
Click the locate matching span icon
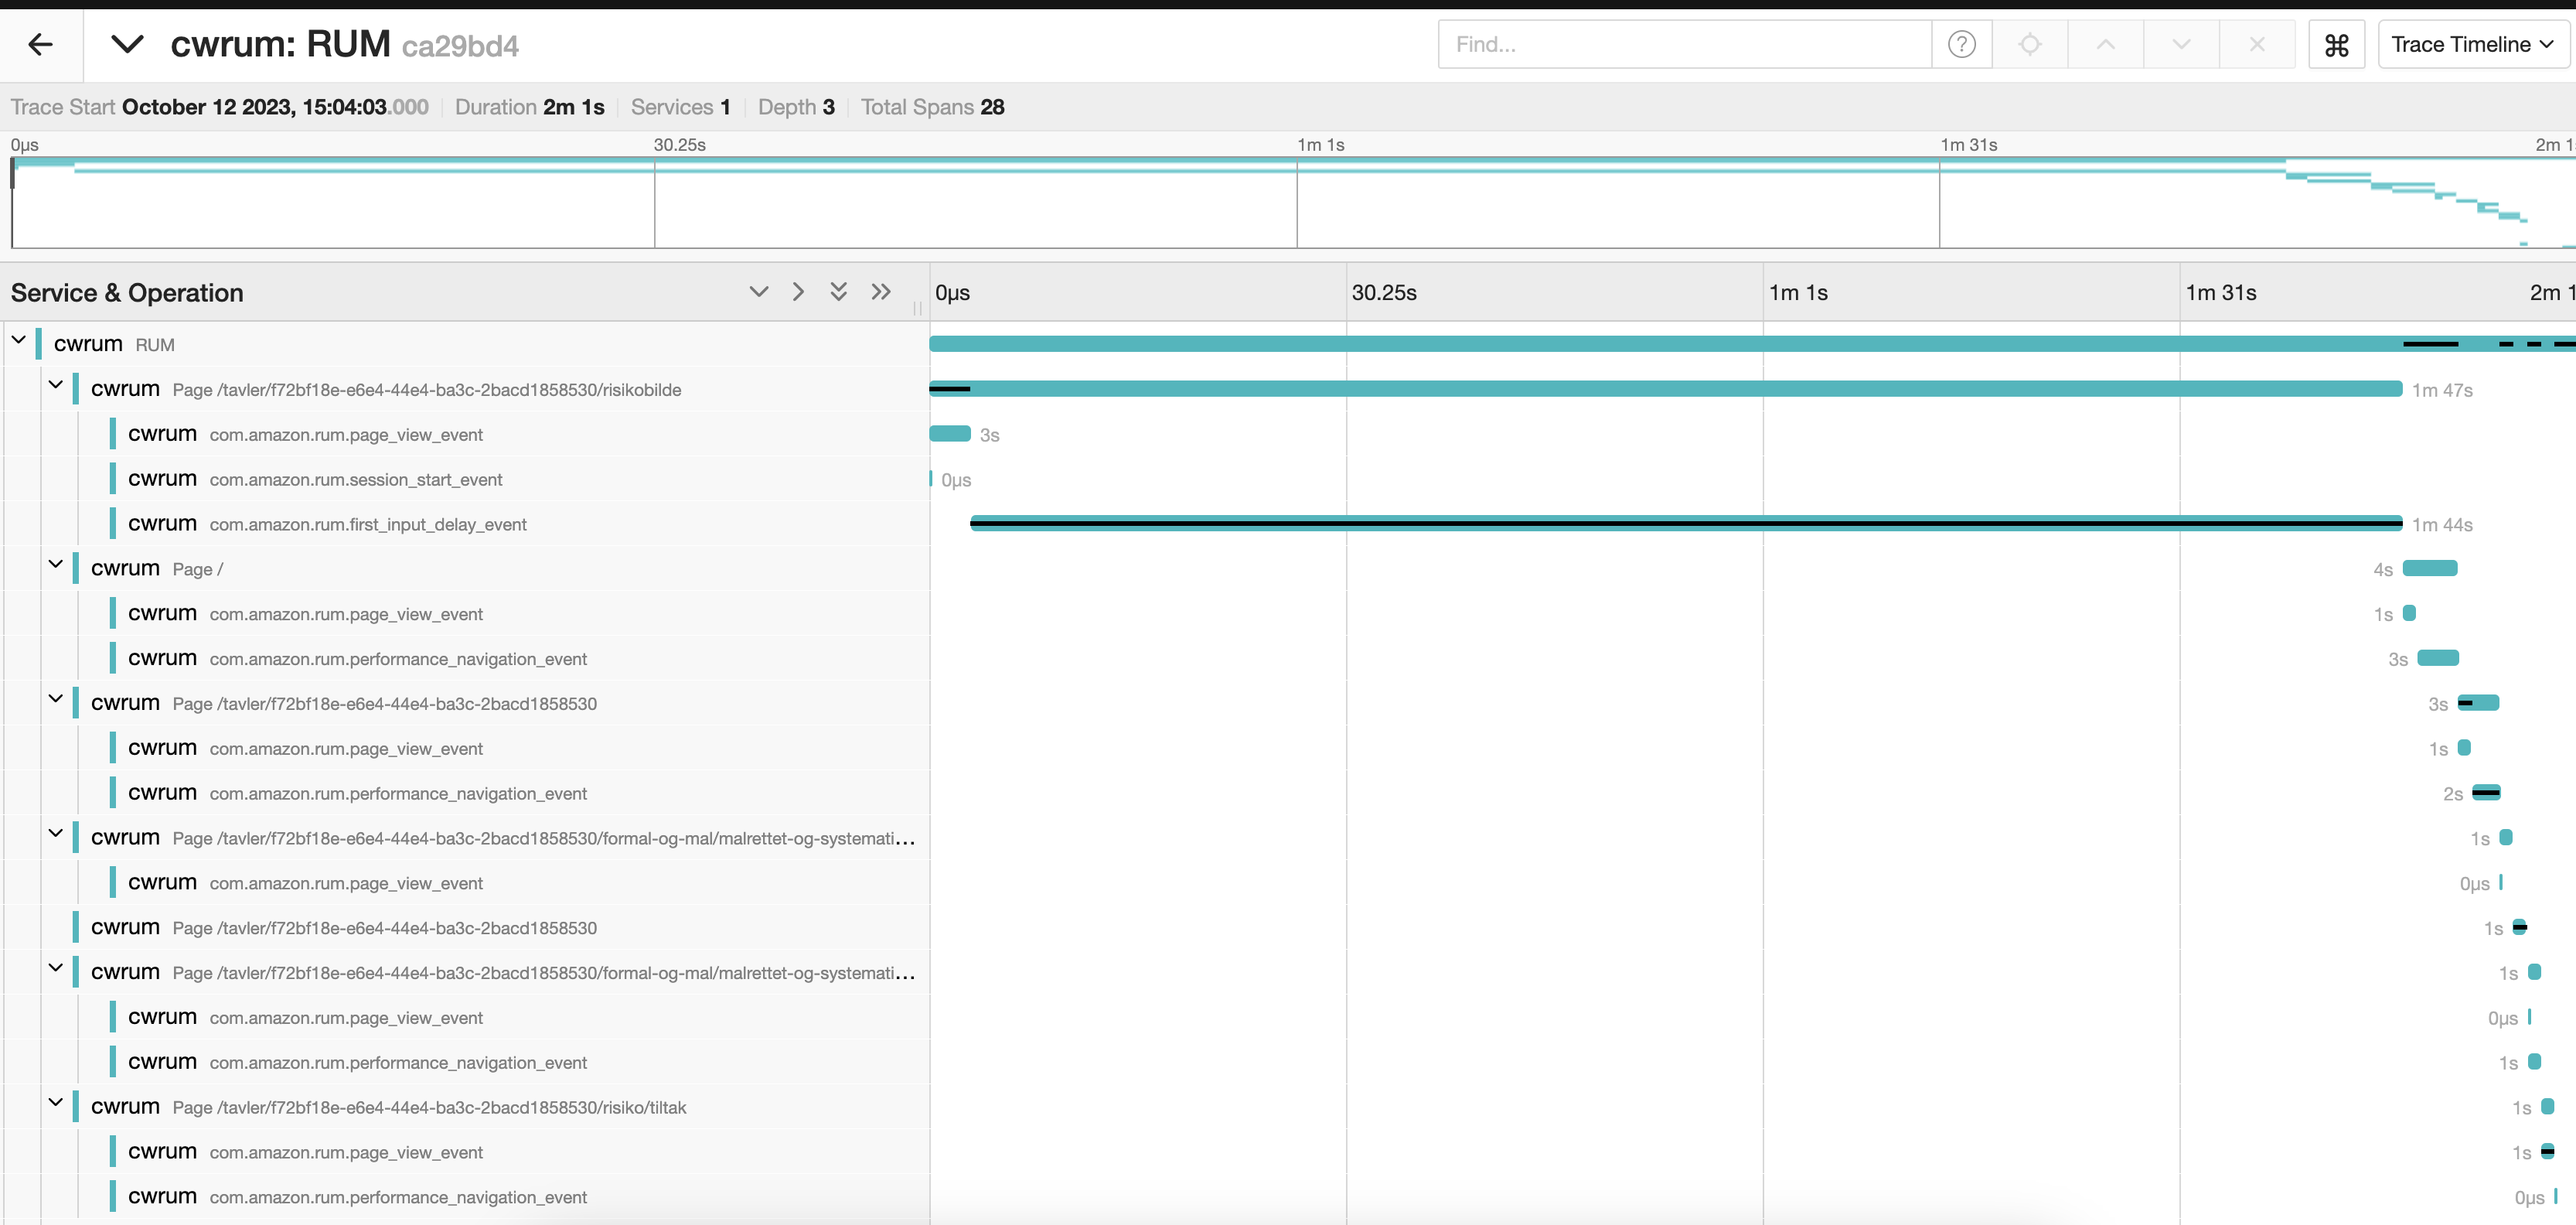[x=2029, y=44]
